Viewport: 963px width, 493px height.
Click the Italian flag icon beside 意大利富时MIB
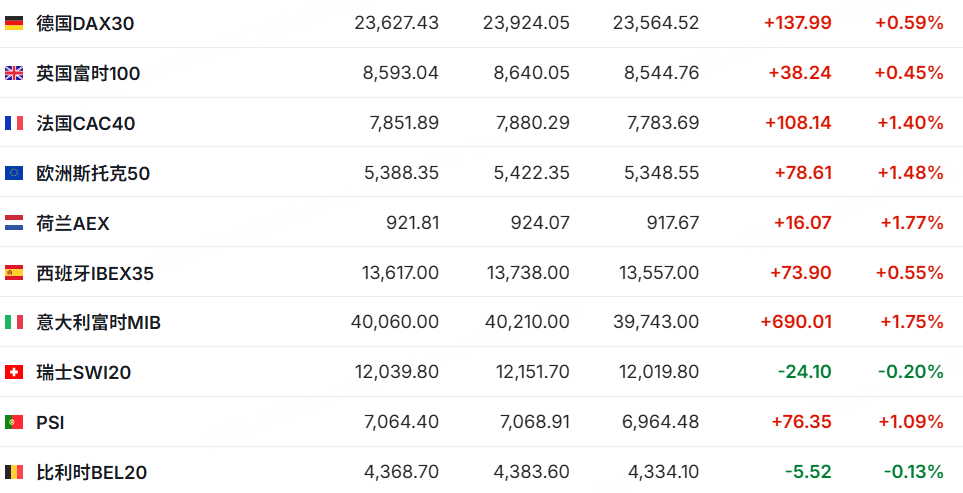pos(14,322)
